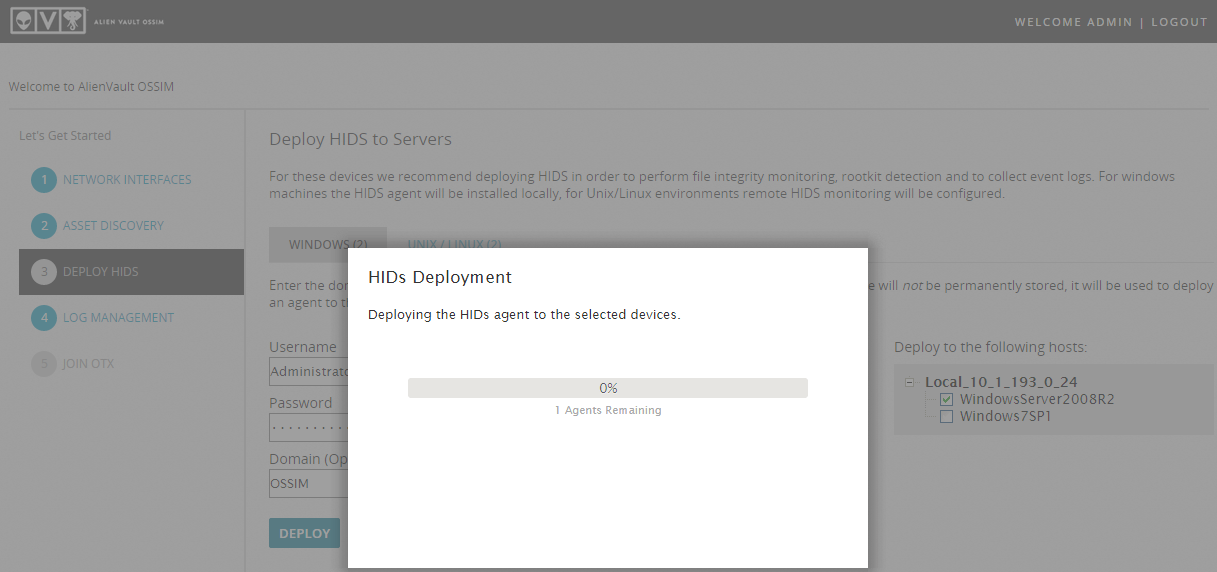
Task: Switch to the Unix / Linux (2) tab
Action: (x=454, y=244)
